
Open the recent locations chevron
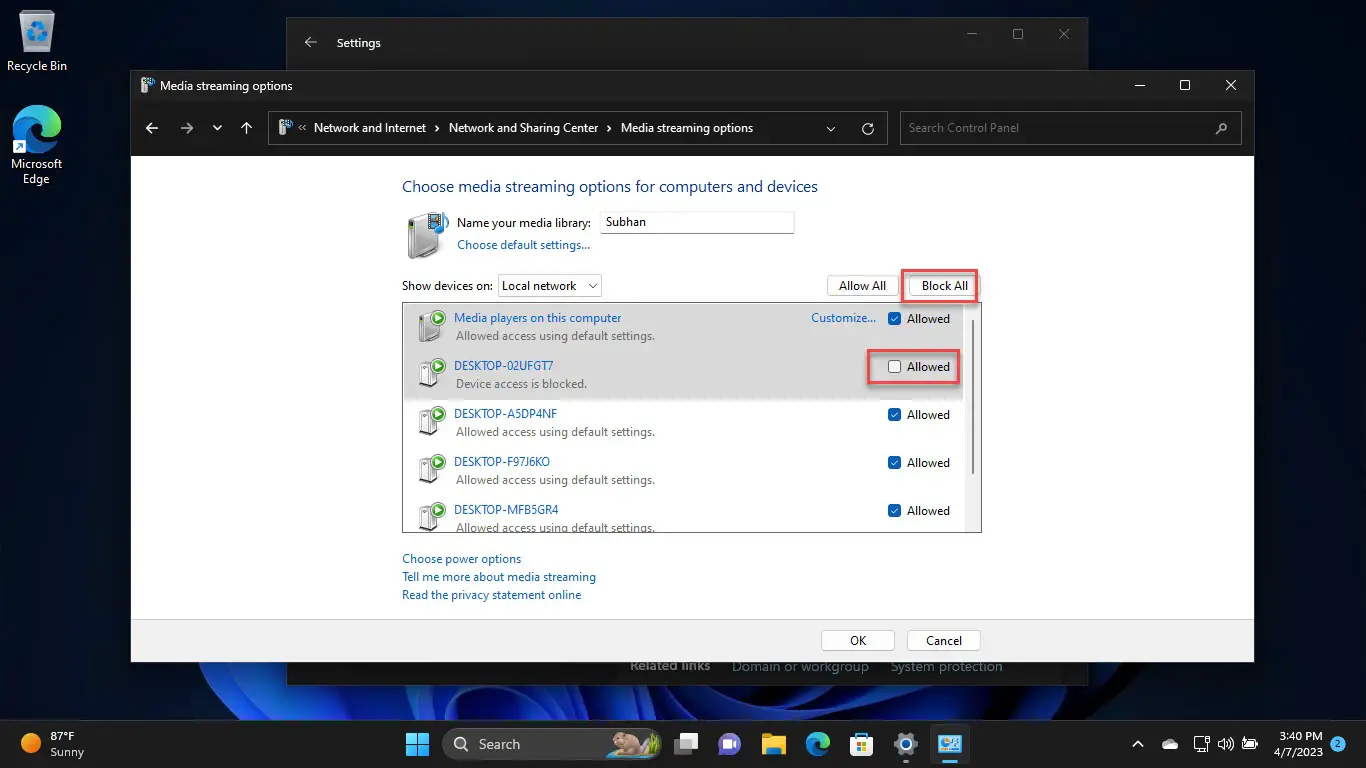click(x=217, y=128)
